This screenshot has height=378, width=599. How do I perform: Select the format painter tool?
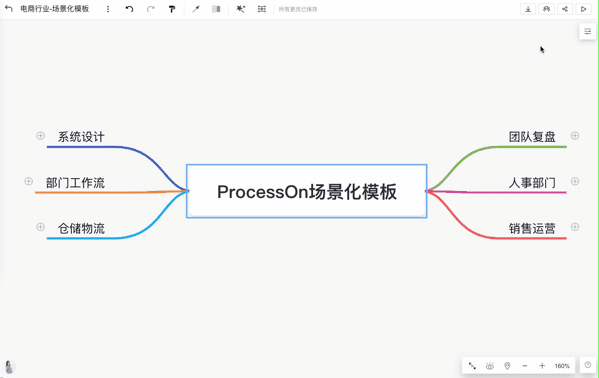[172, 9]
